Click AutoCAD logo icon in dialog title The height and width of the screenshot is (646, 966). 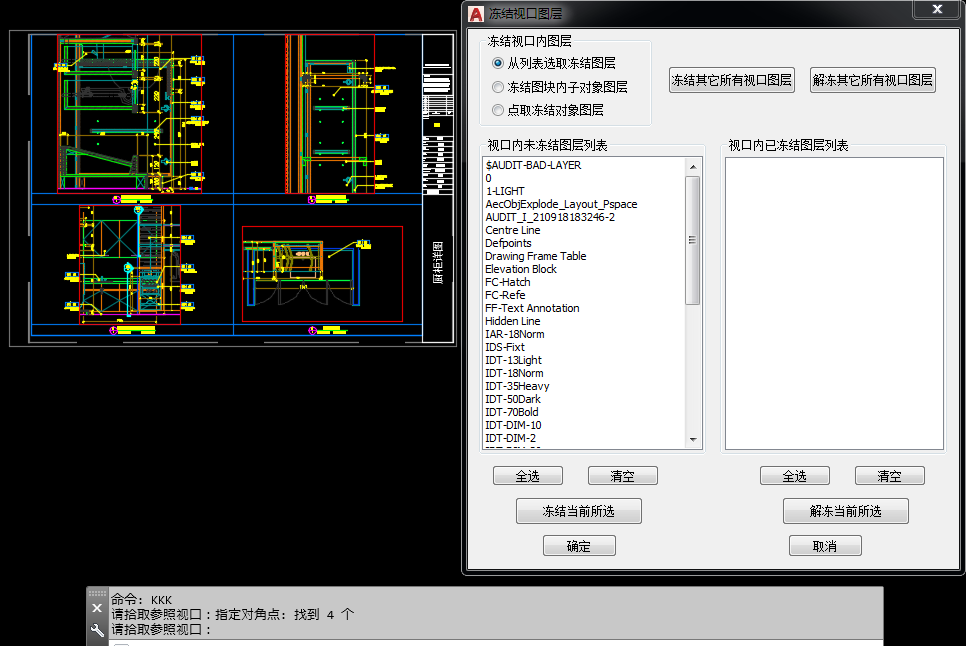[x=476, y=14]
